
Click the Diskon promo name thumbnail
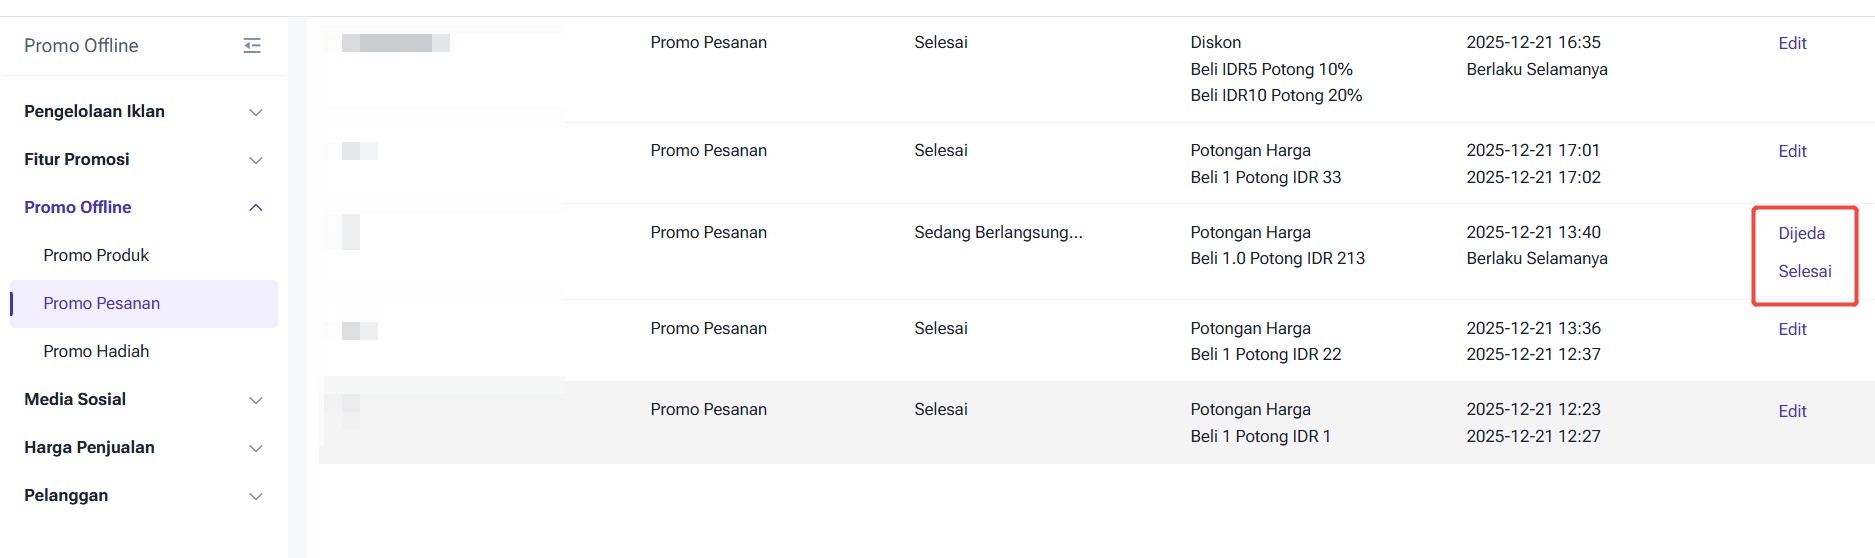click(395, 43)
